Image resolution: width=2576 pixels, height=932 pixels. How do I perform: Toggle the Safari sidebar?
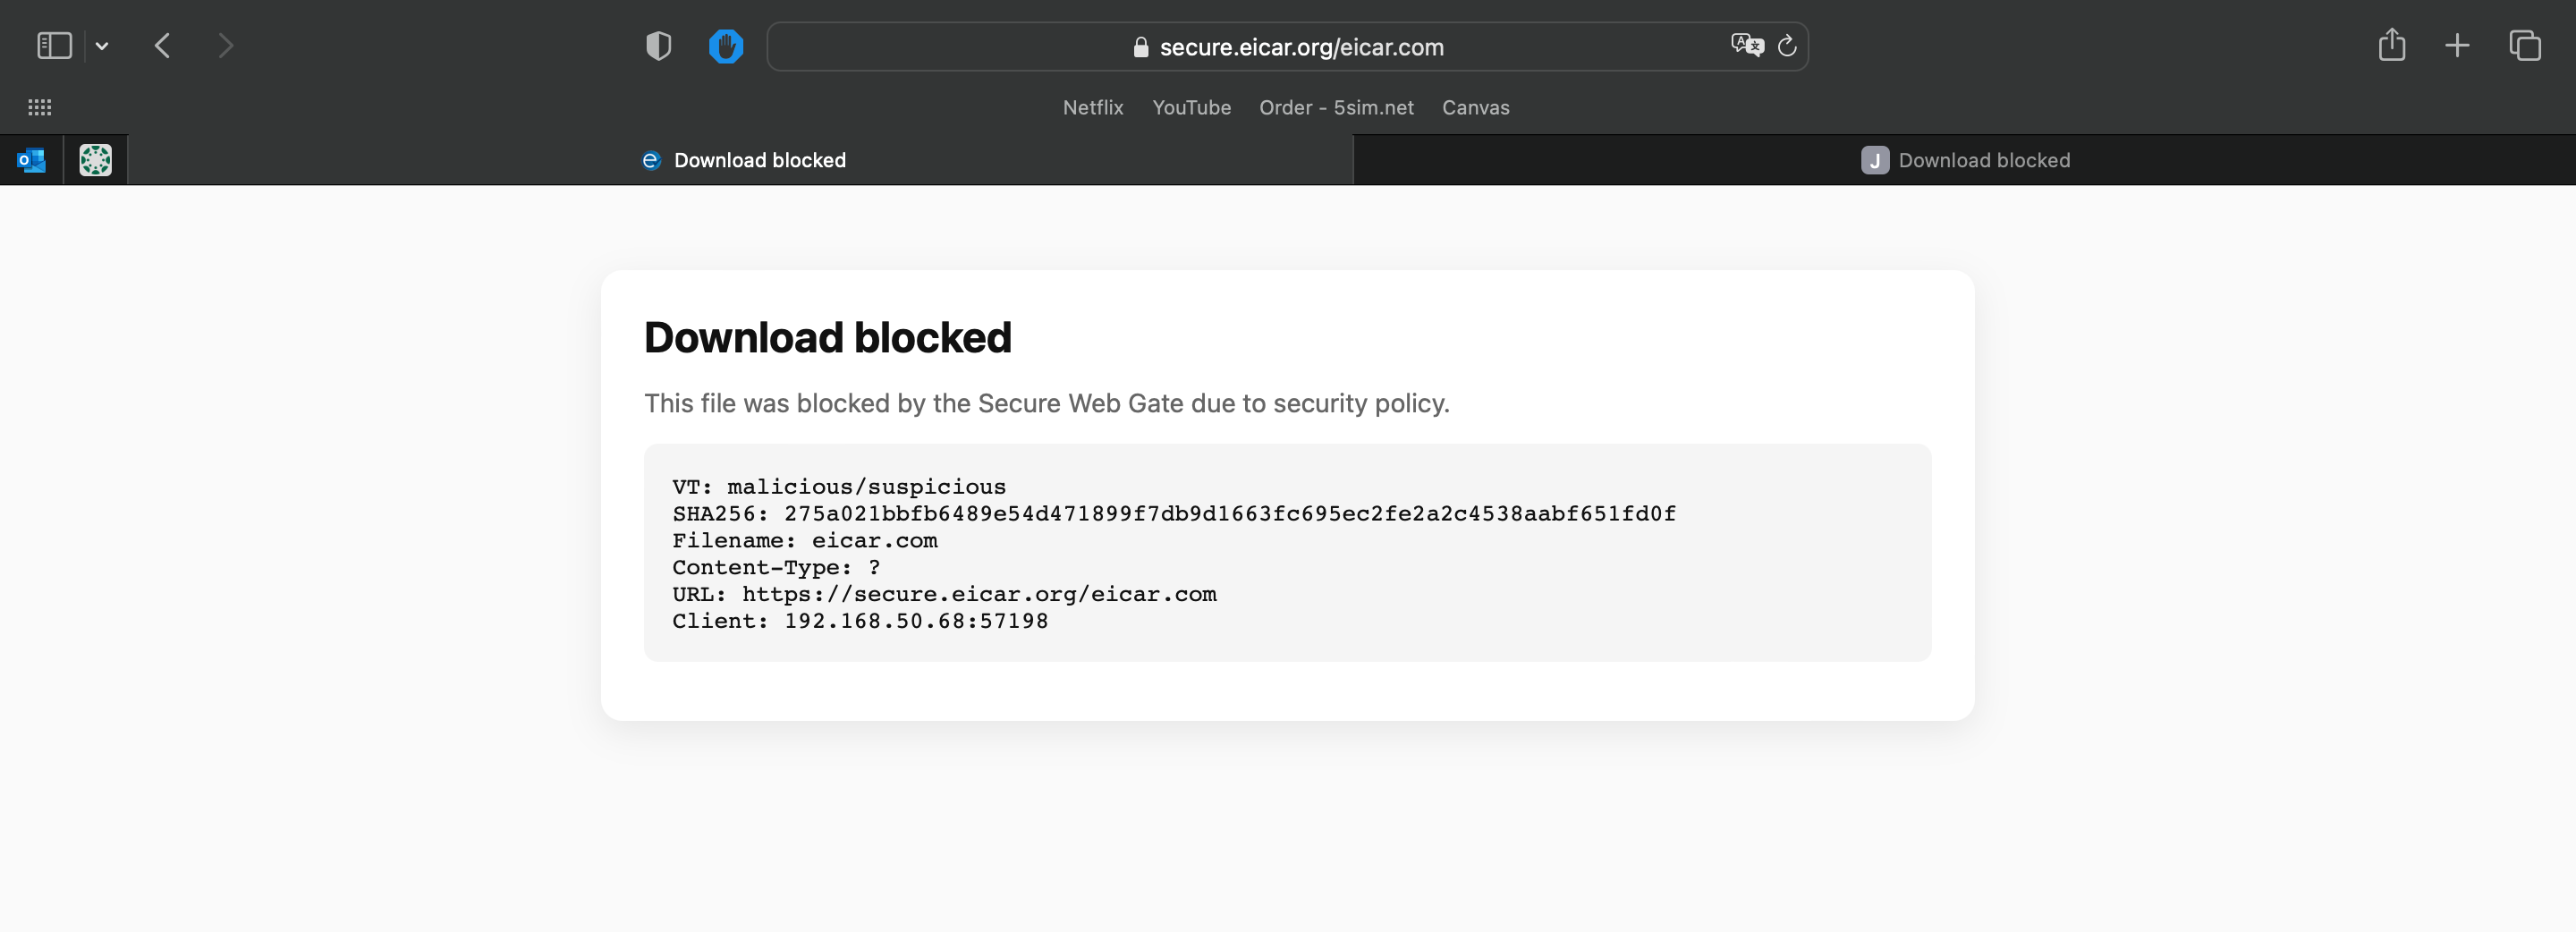54,45
